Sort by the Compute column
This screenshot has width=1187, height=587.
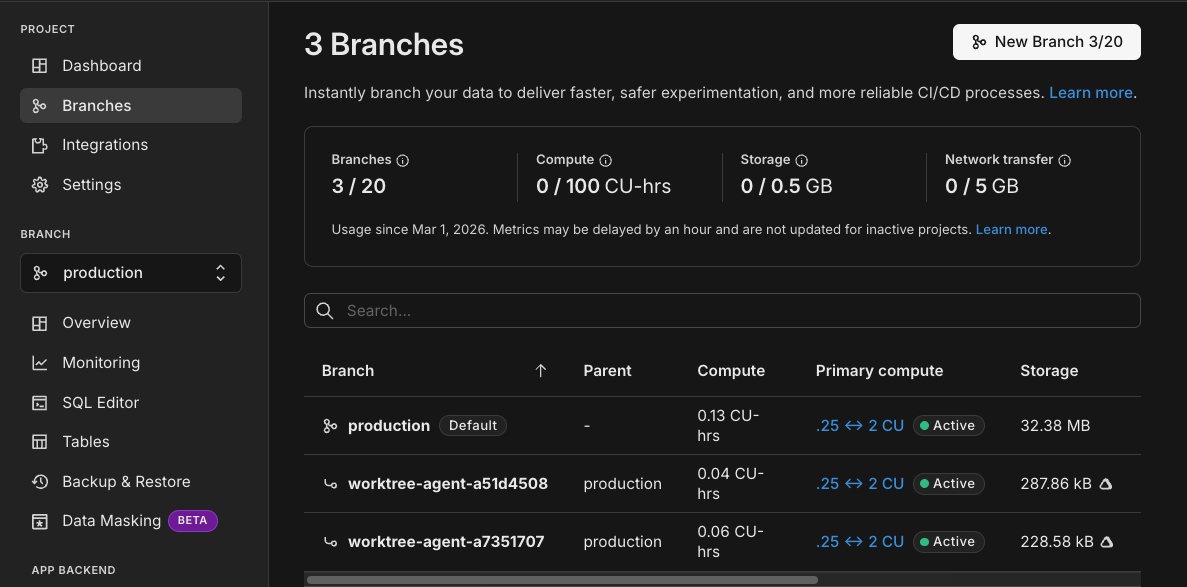pyautogui.click(x=731, y=370)
